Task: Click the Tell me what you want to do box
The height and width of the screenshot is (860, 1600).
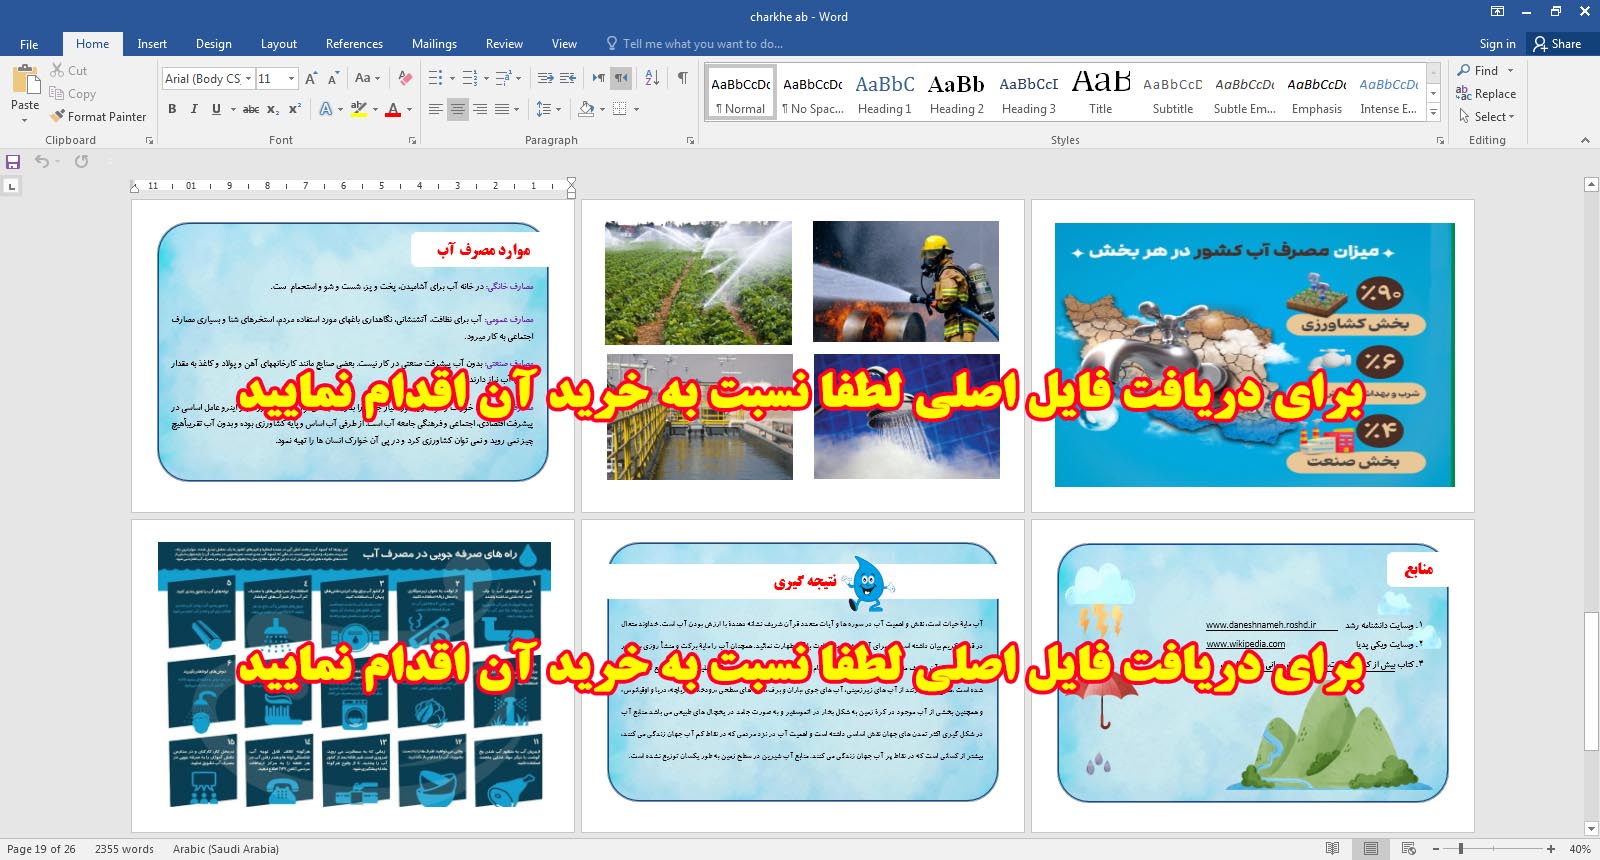Action: (694, 44)
